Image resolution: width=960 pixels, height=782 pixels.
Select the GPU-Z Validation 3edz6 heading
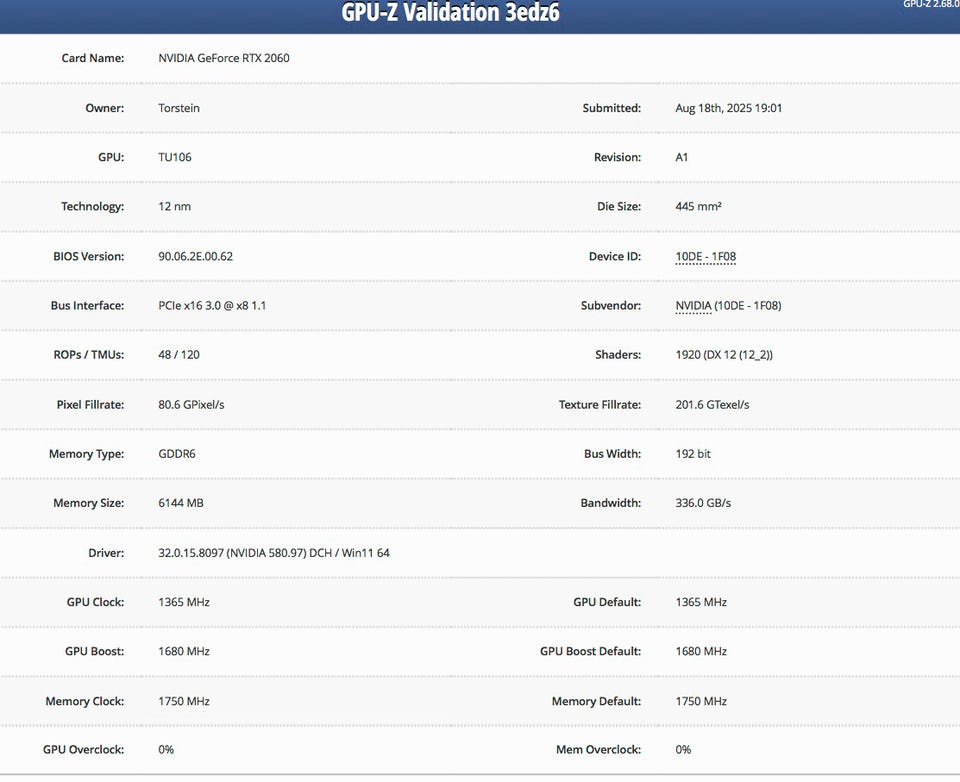[450, 12]
